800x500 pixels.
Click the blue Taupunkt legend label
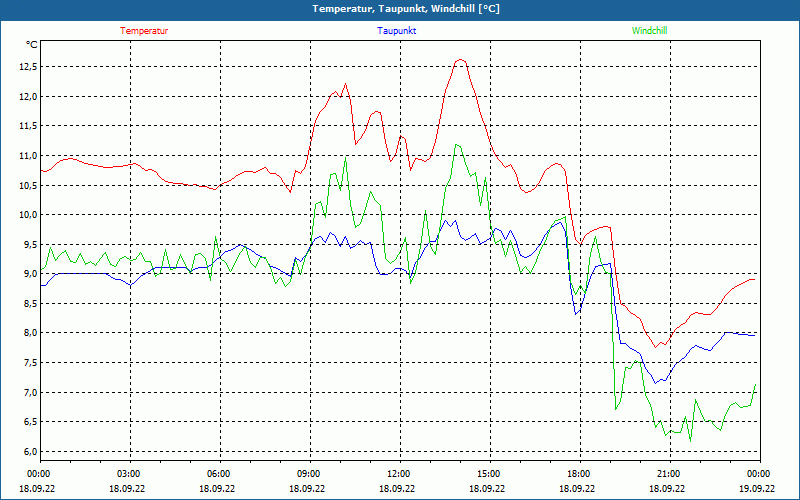coord(396,31)
